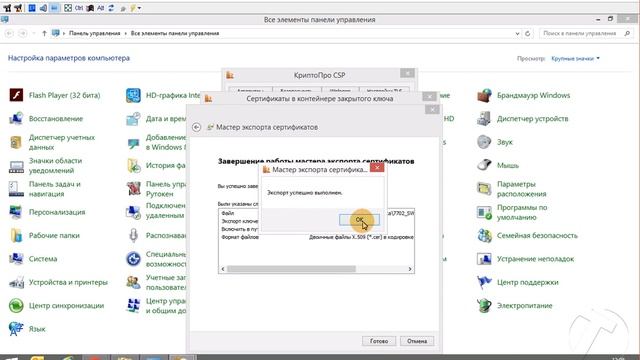Open the Электропитание icon
The image size is (640, 360).
click(x=484, y=306)
